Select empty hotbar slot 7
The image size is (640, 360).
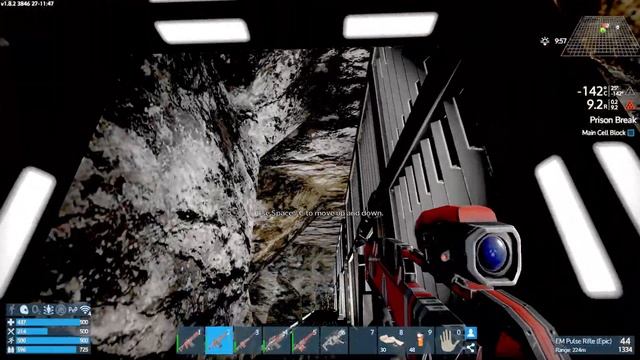coord(363,340)
